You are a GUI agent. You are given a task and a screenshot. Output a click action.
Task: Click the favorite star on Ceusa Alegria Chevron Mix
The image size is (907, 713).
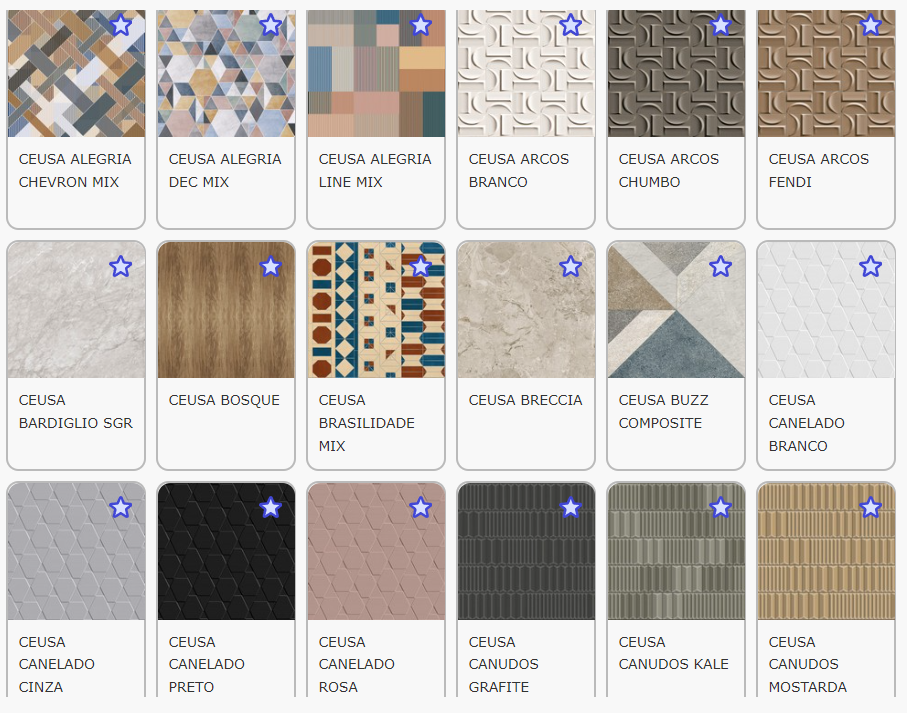[120, 25]
